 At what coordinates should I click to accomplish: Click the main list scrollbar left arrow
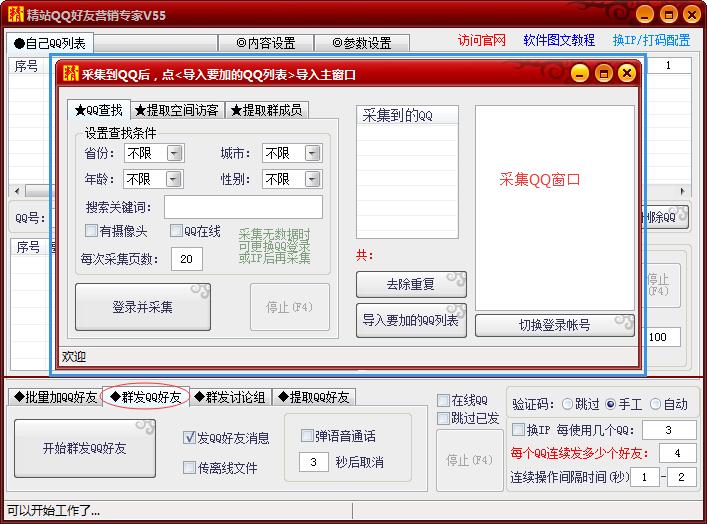[17, 191]
